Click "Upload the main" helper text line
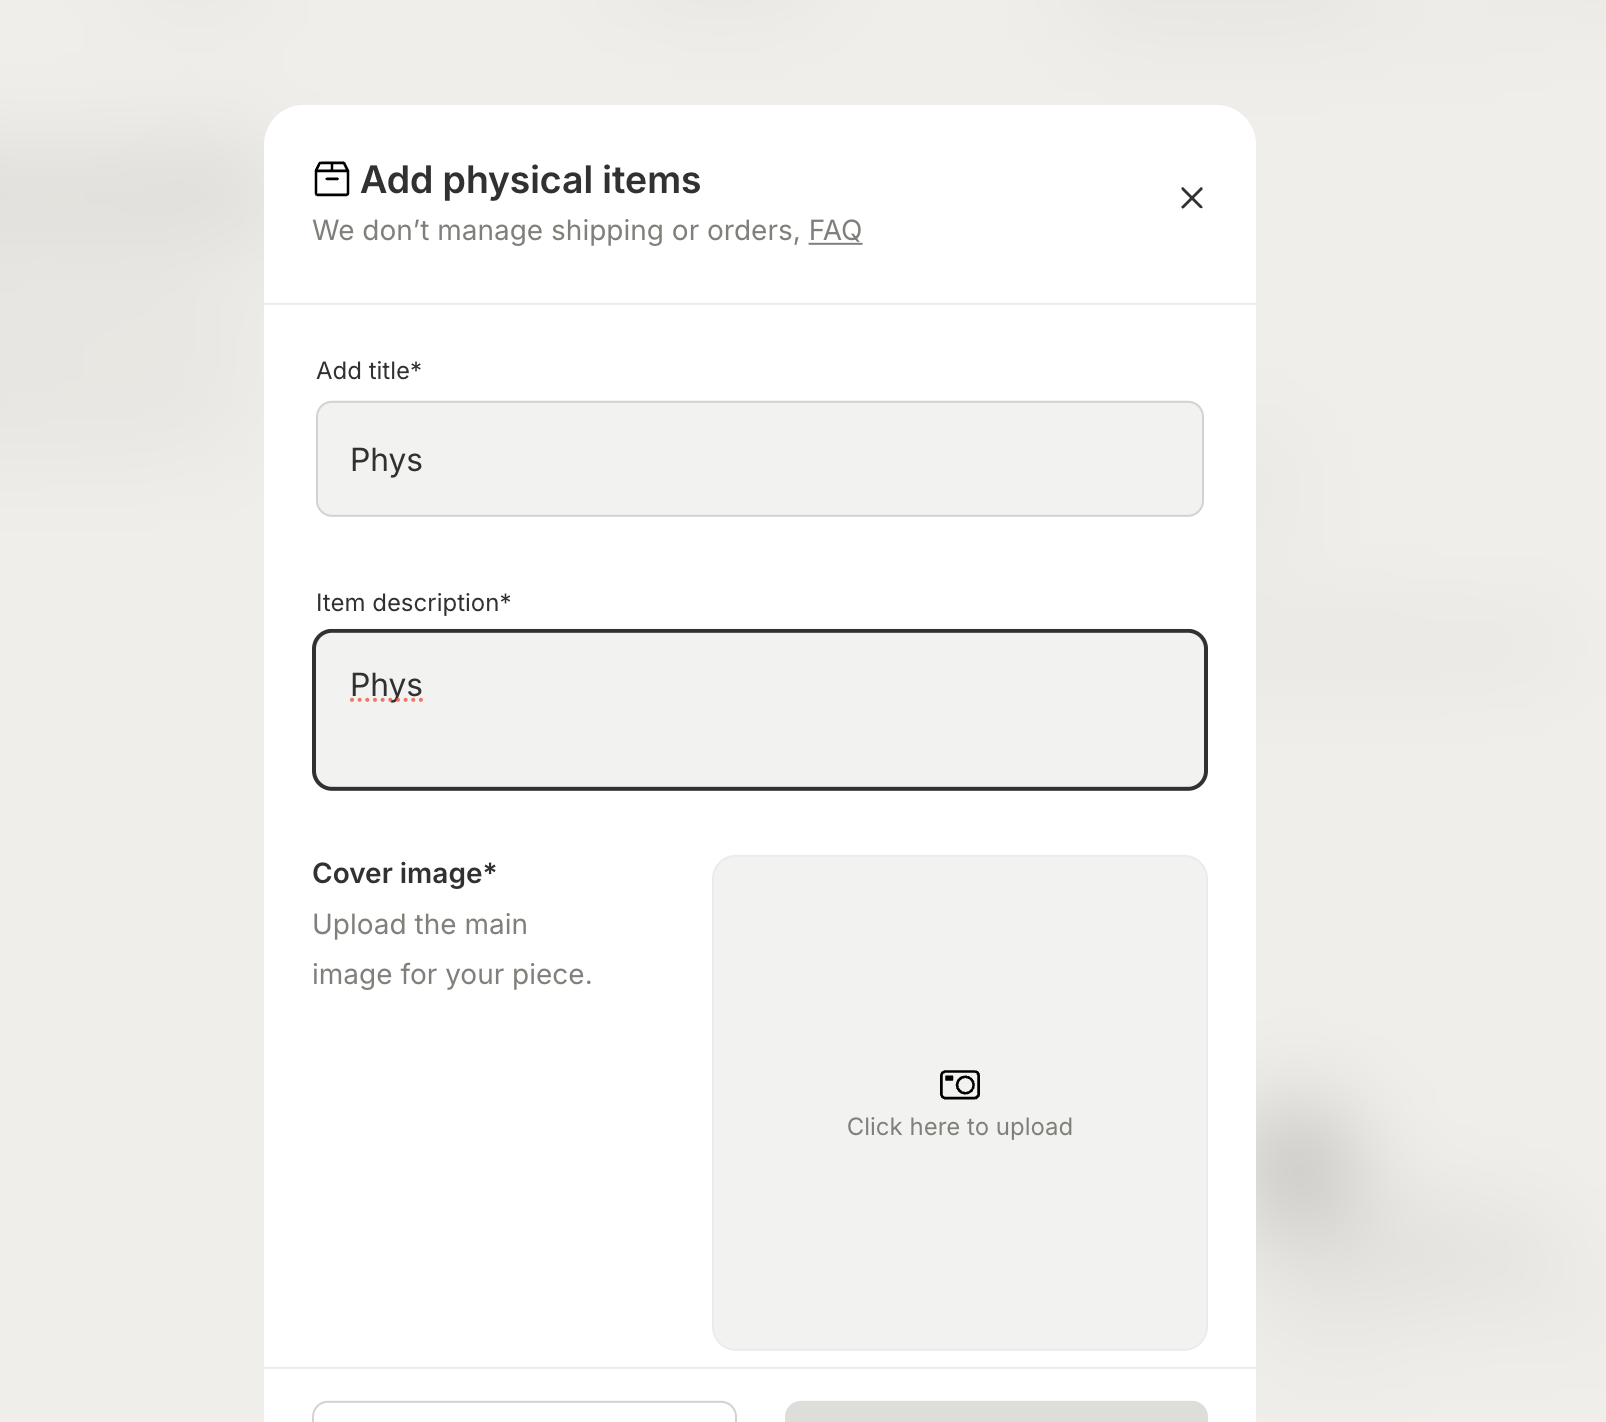 coord(420,924)
